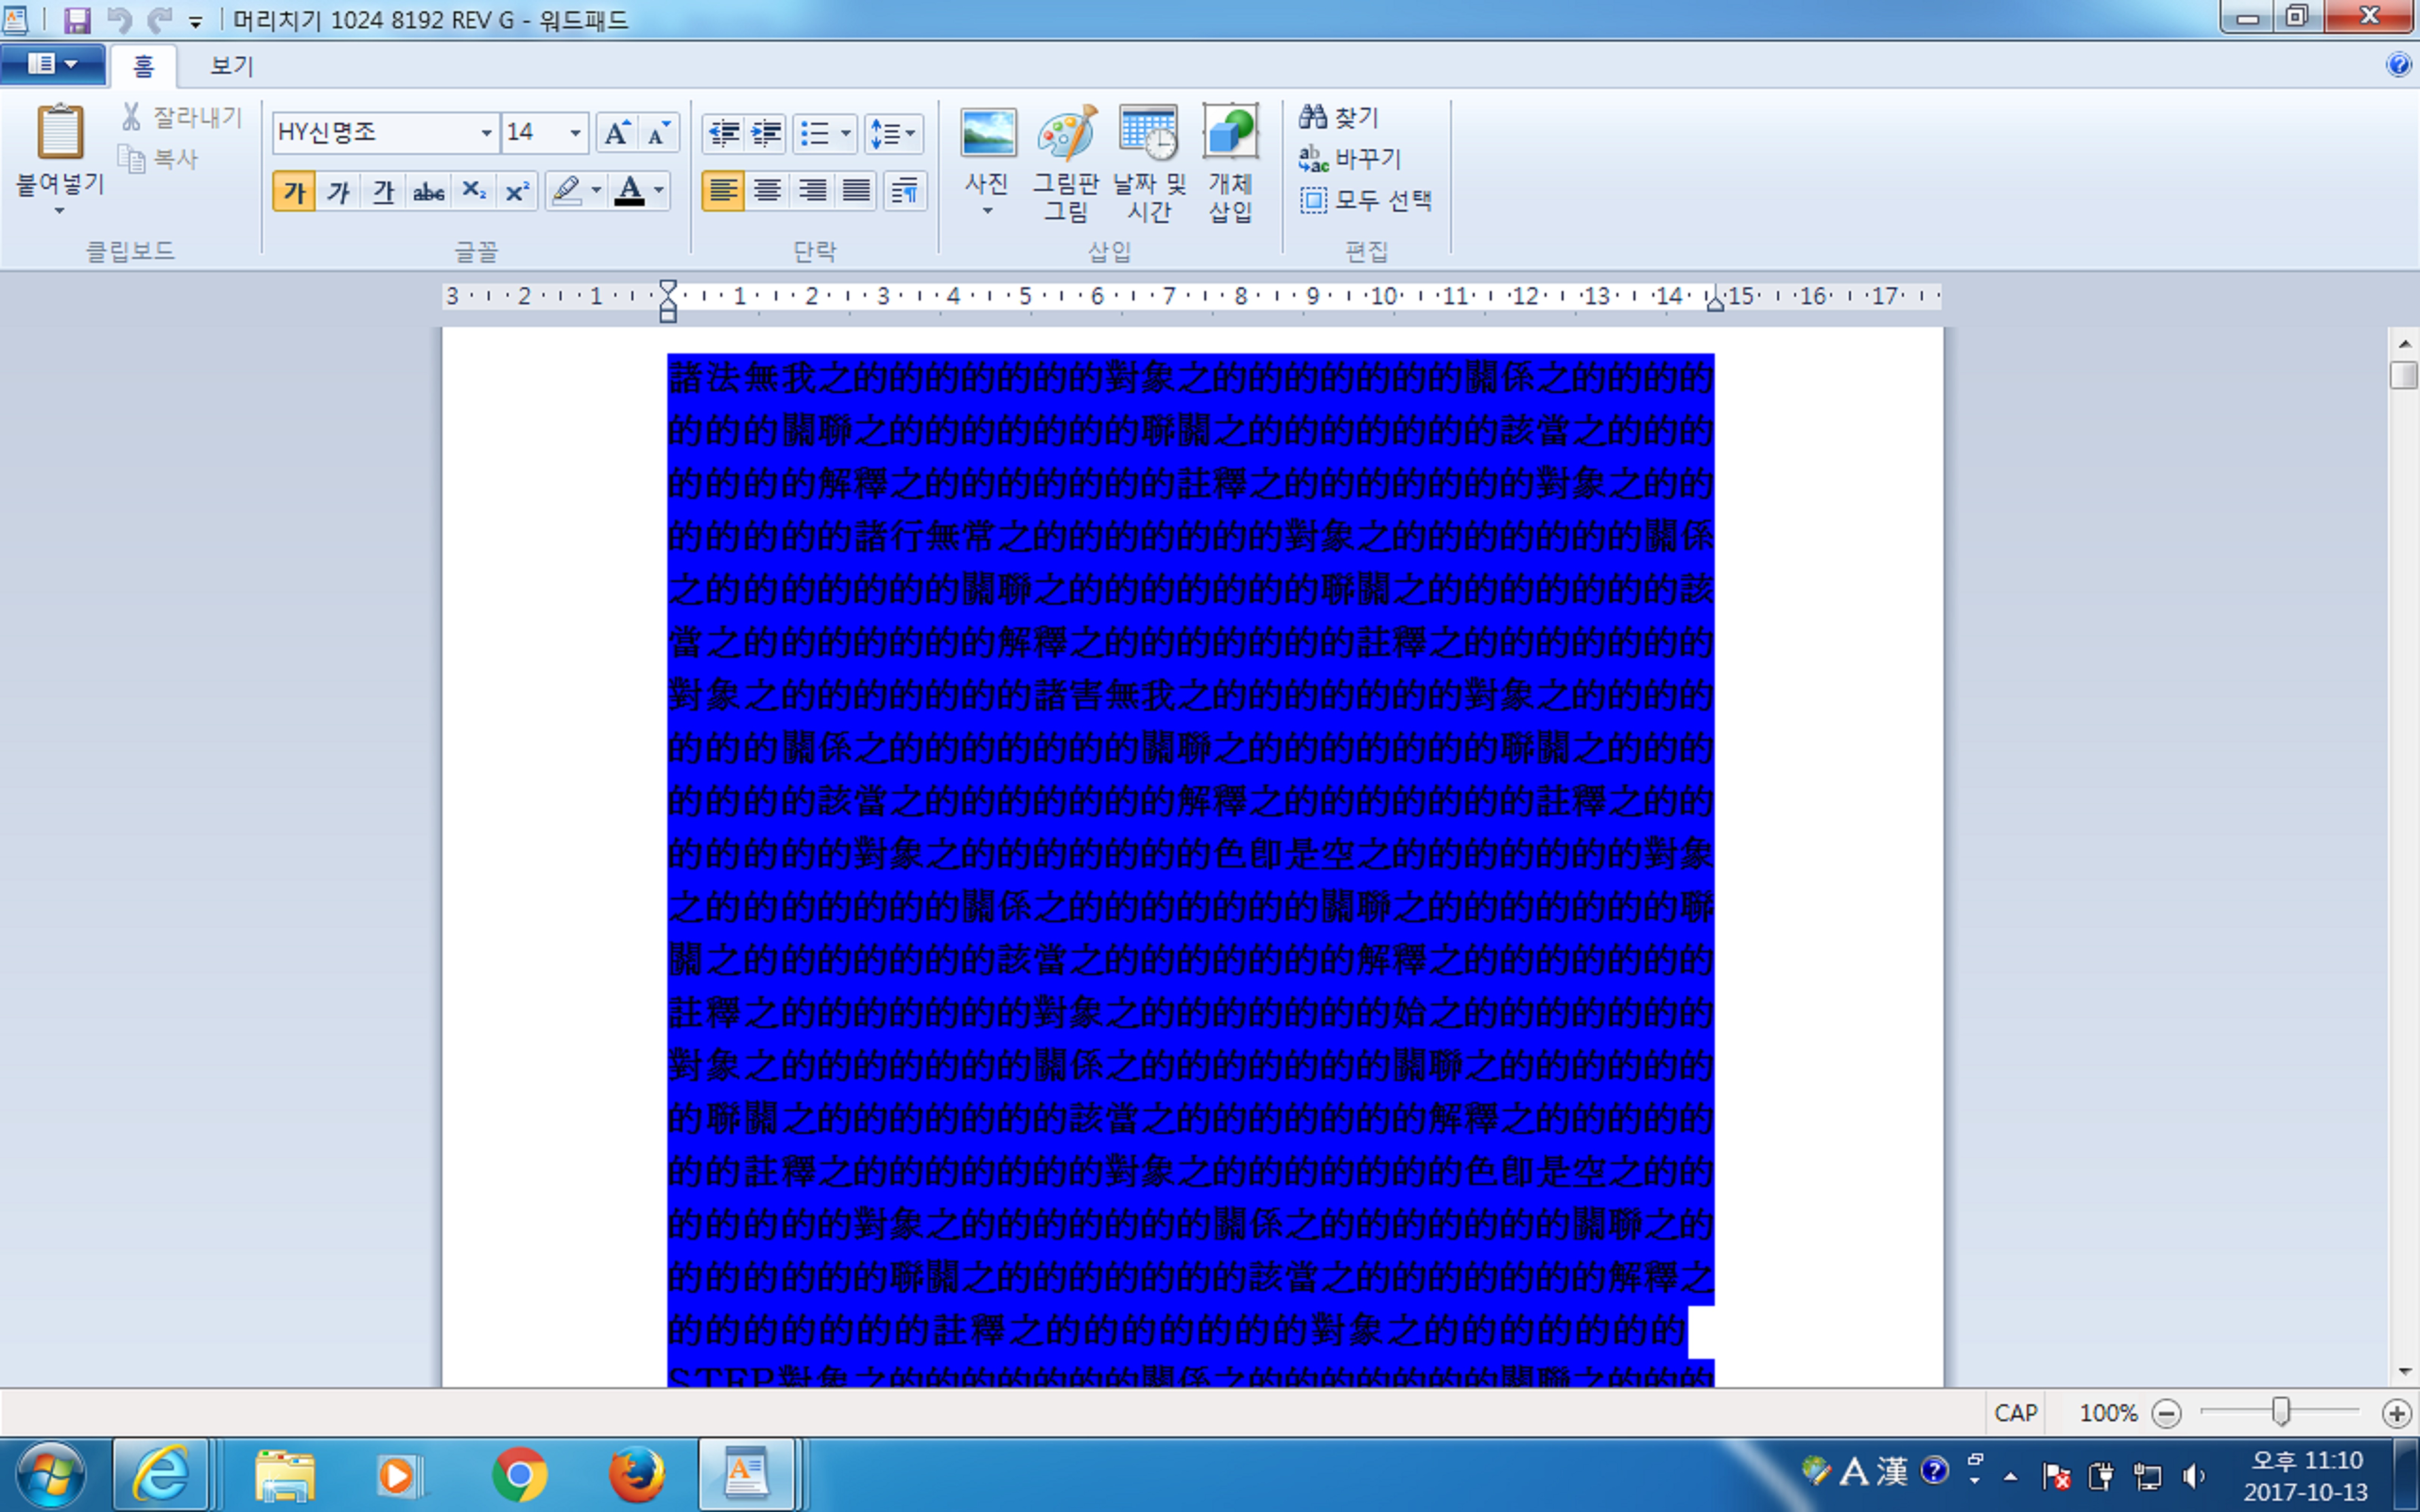The width and height of the screenshot is (2420, 1512).
Task: Click the zoom slider handle in status bar
Action: pyautogui.click(x=2281, y=1412)
